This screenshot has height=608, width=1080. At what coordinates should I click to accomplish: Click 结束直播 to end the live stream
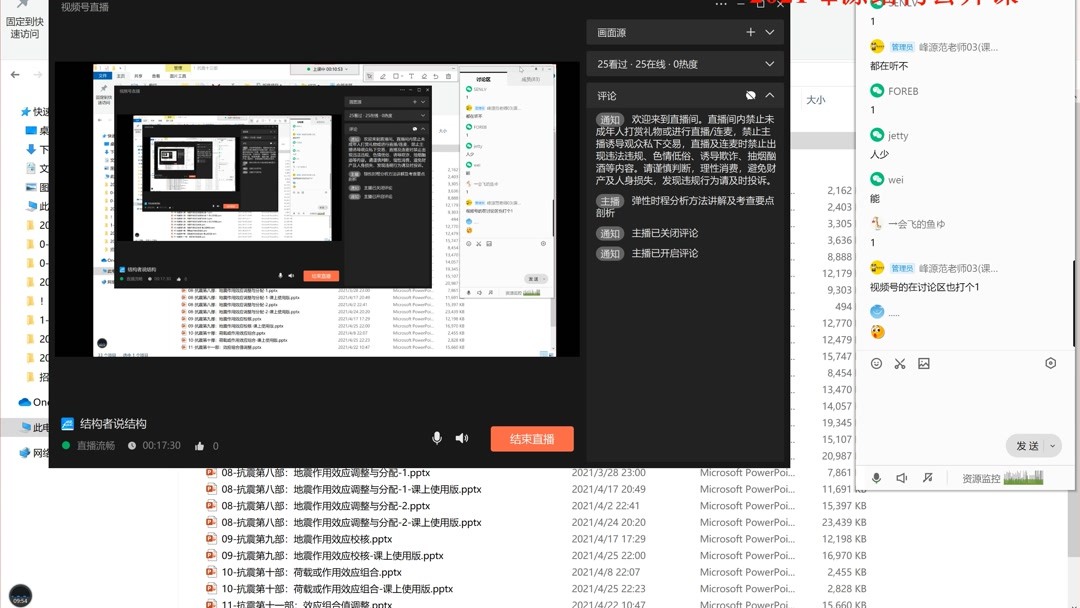531,439
